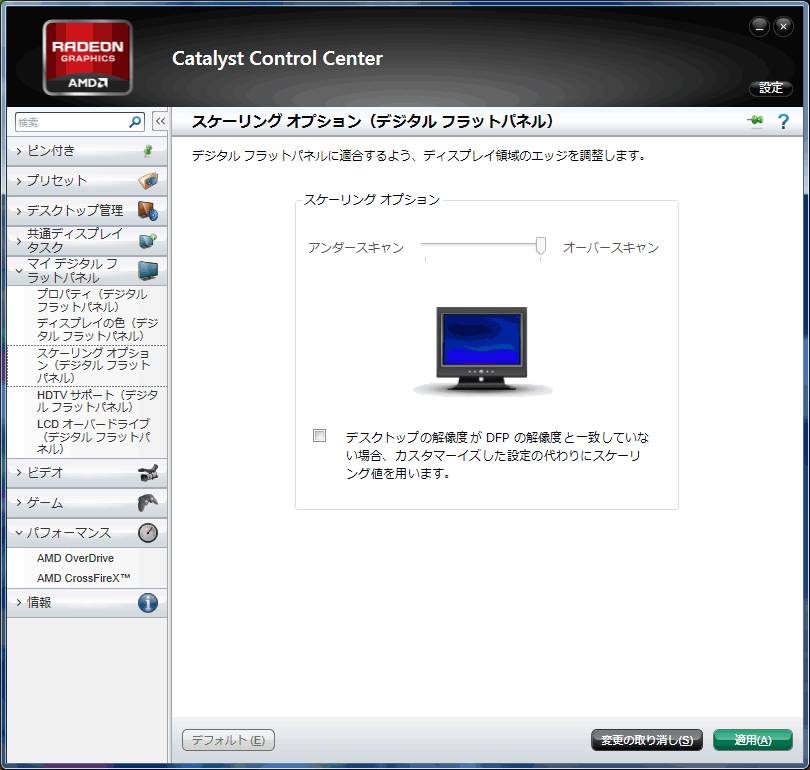This screenshot has height=770, width=810.
Task: Expand the プリセット section arrow
Action: click(19, 181)
